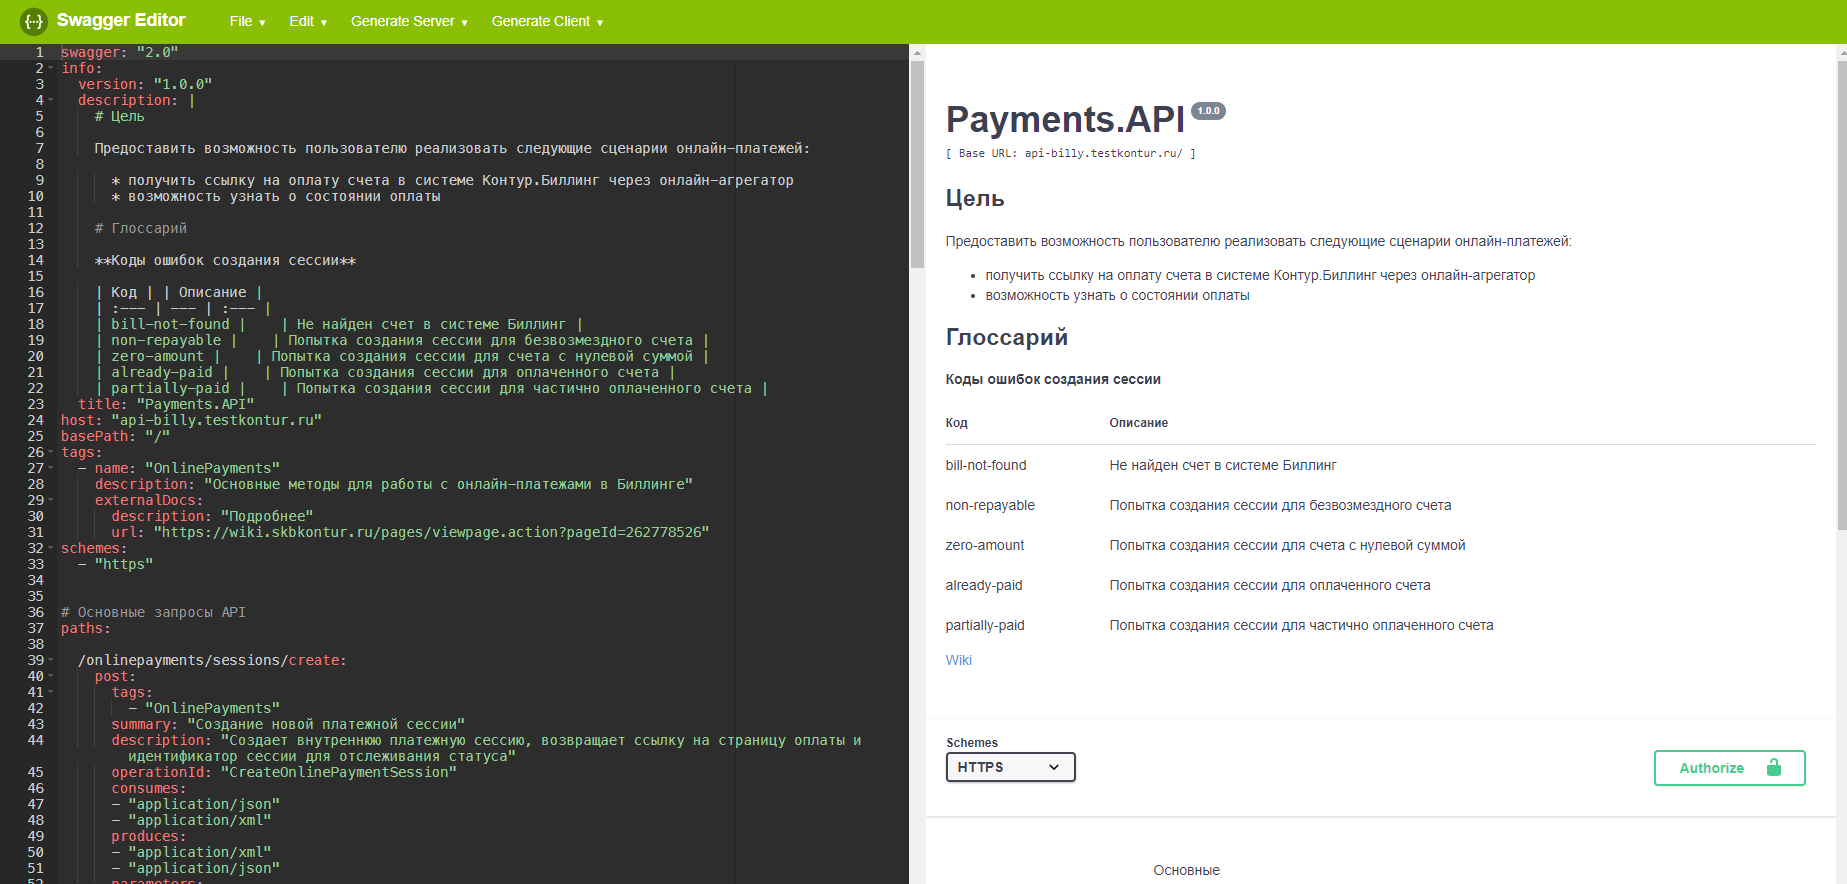Click the host line in the editor
Viewport: 1847px width, 884px height.
coord(191,420)
